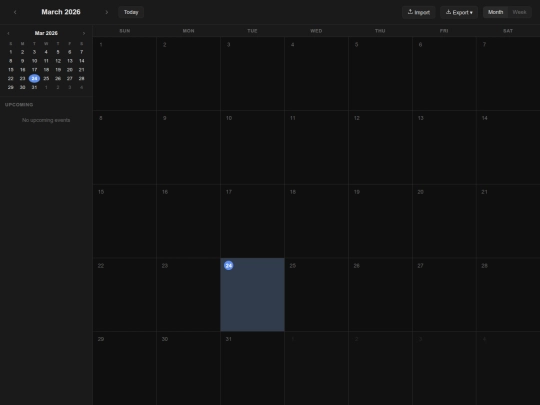Screen dimensions: 540x405
Task: Click day 31 in main calendar grid
Action: click(252, 368)
